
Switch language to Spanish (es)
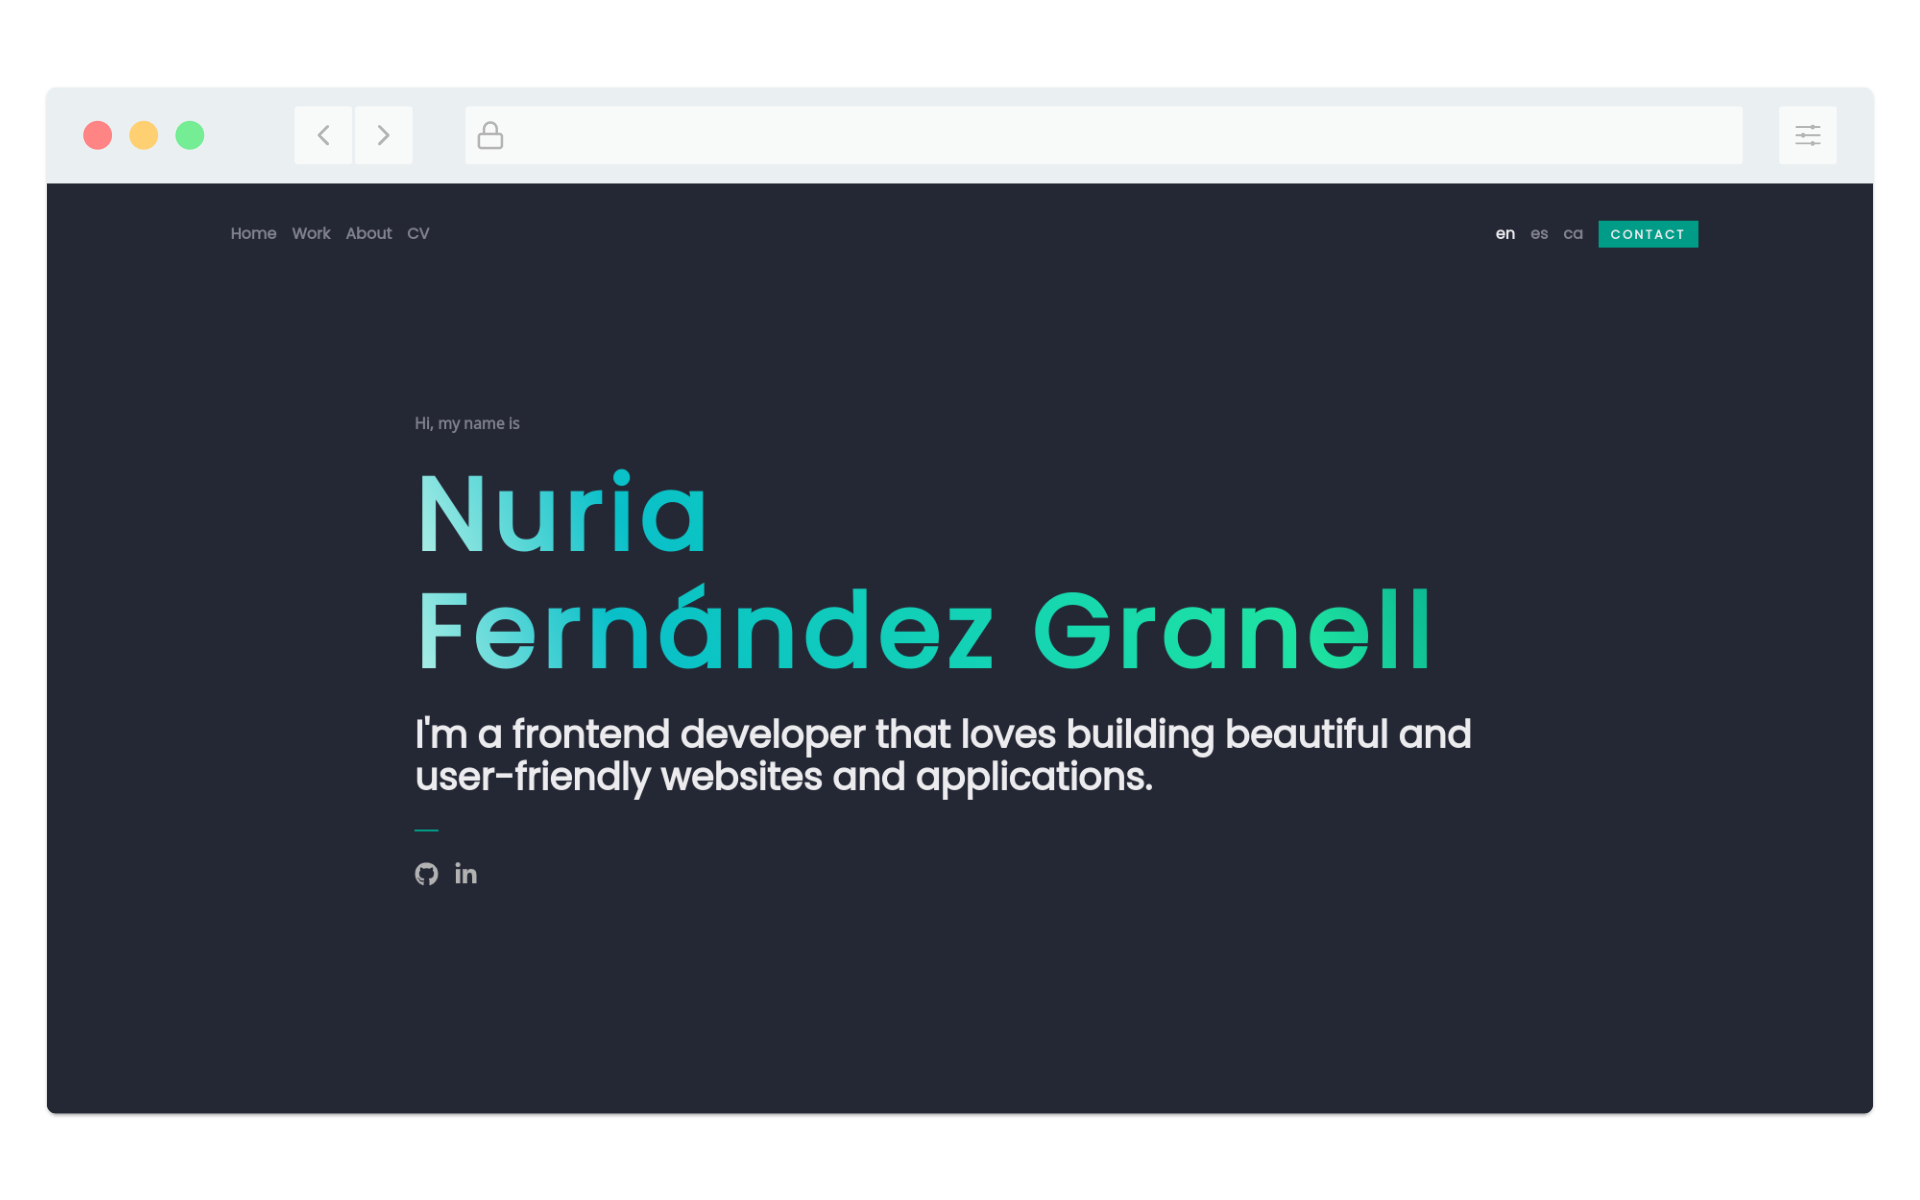click(x=1538, y=233)
